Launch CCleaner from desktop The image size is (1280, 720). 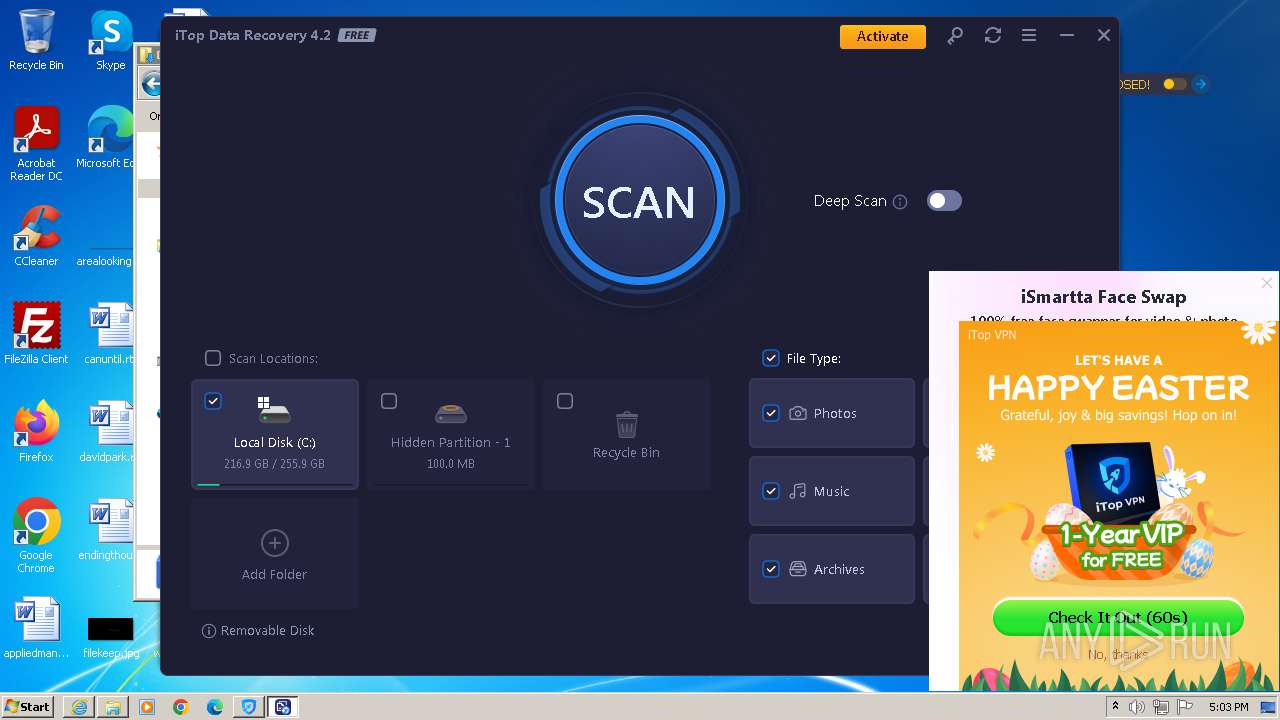pyautogui.click(x=36, y=236)
